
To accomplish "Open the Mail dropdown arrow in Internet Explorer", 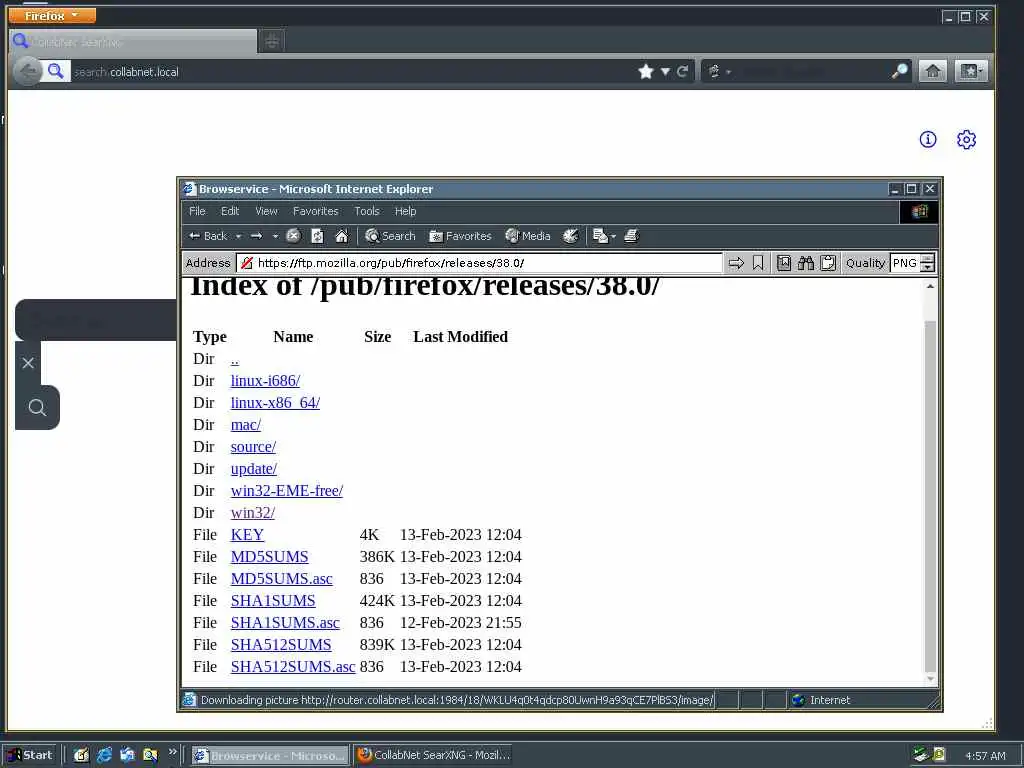I will 613,236.
